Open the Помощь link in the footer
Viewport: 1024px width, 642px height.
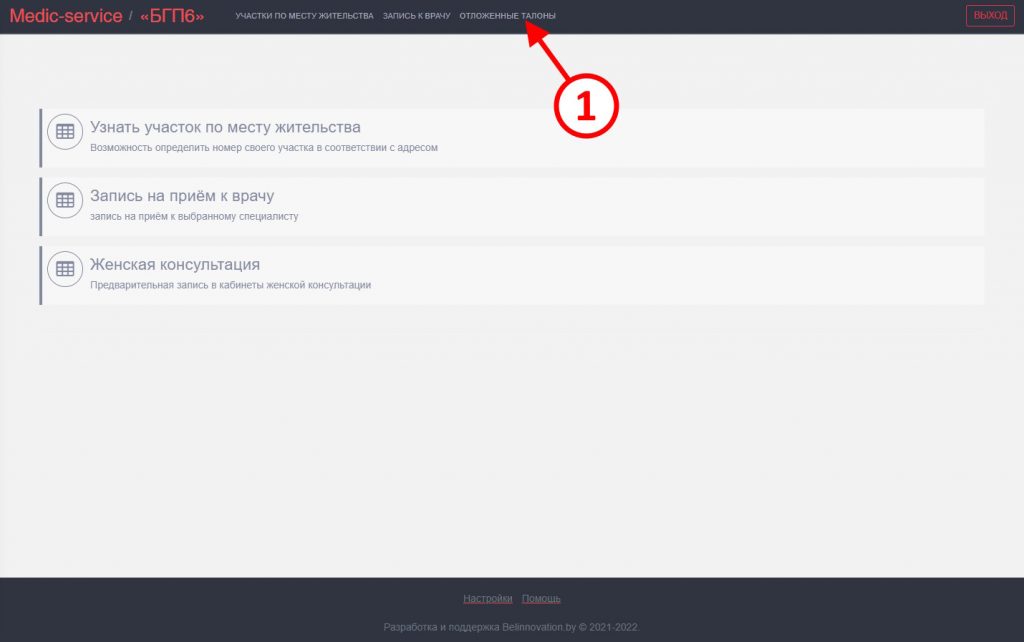coord(541,599)
